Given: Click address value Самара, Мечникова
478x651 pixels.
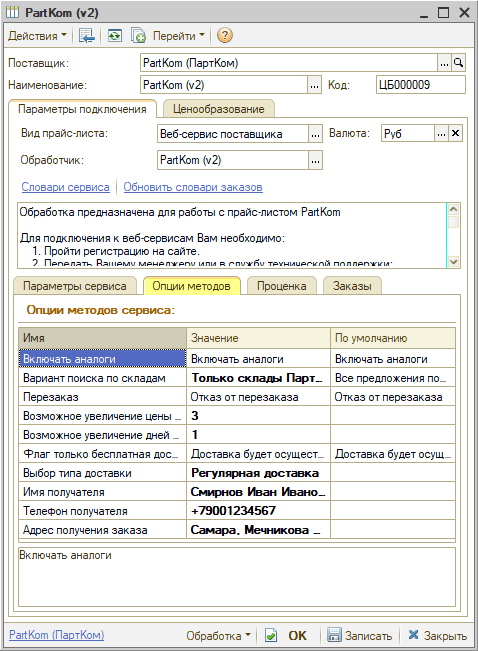Looking at the screenshot, I should [x=258, y=530].
